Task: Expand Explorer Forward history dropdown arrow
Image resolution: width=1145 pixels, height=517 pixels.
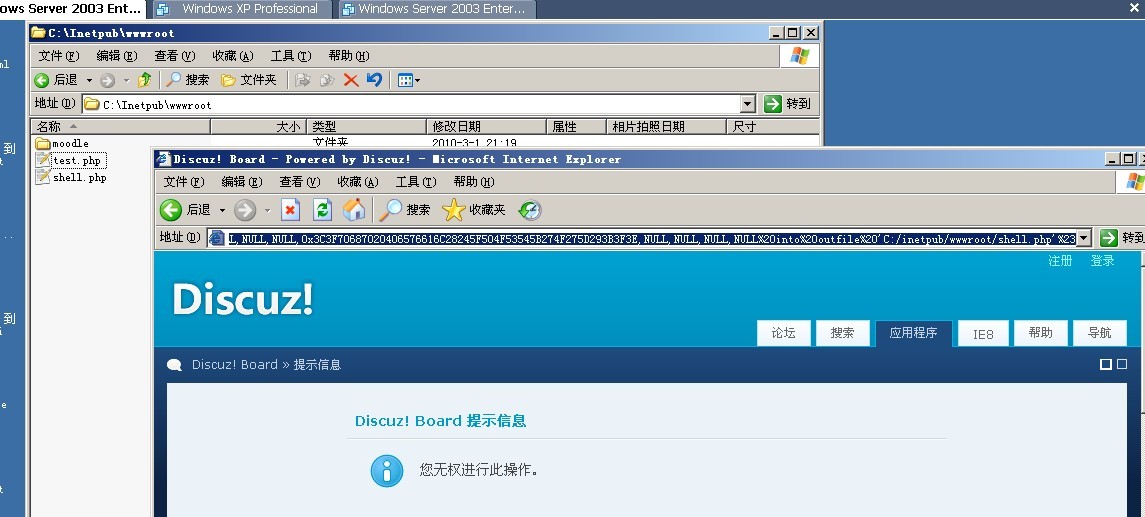Action: [x=126, y=80]
